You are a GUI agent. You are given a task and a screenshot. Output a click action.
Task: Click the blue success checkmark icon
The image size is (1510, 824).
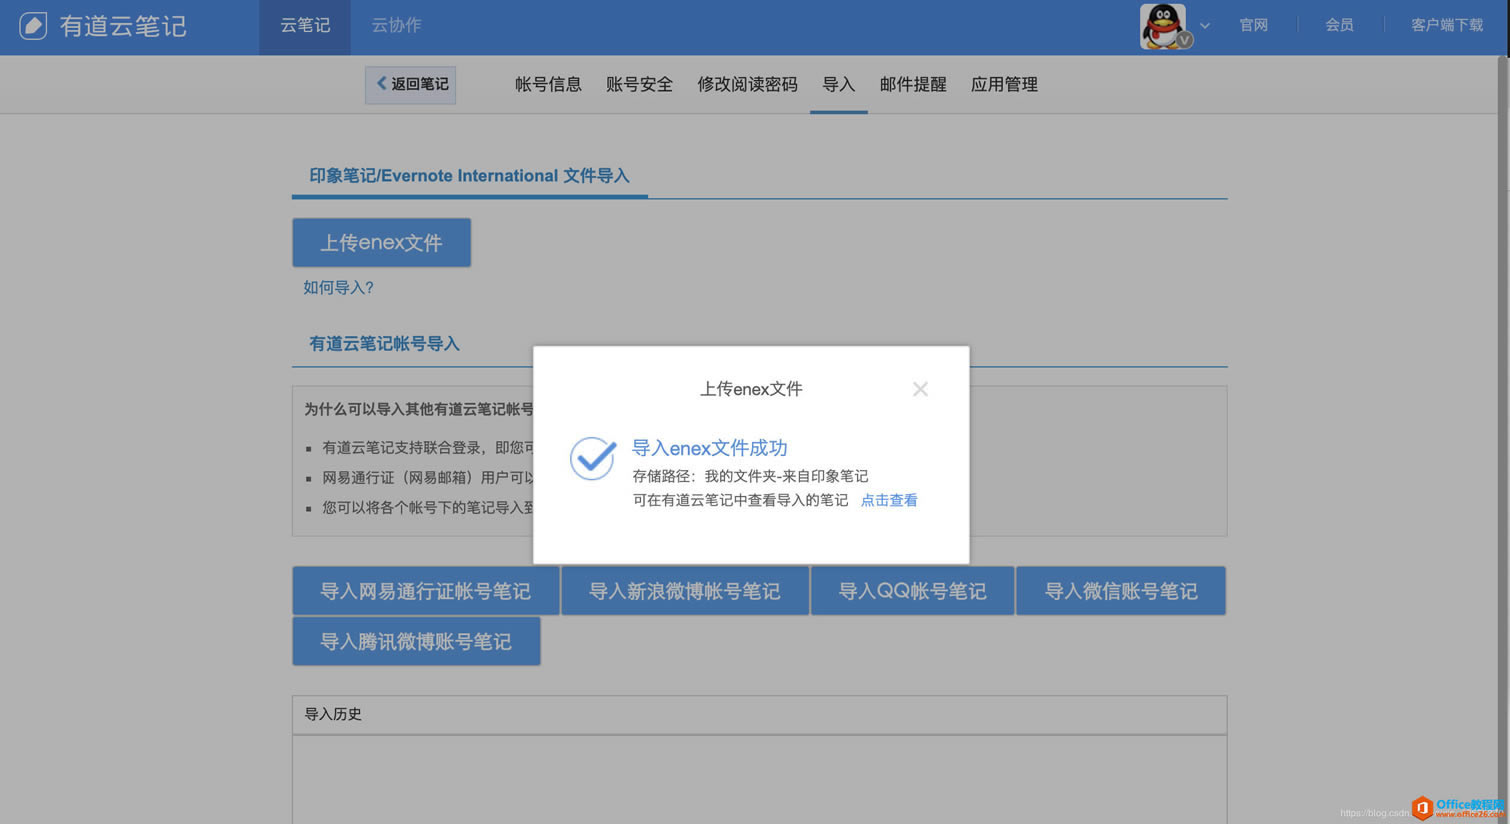(593, 458)
